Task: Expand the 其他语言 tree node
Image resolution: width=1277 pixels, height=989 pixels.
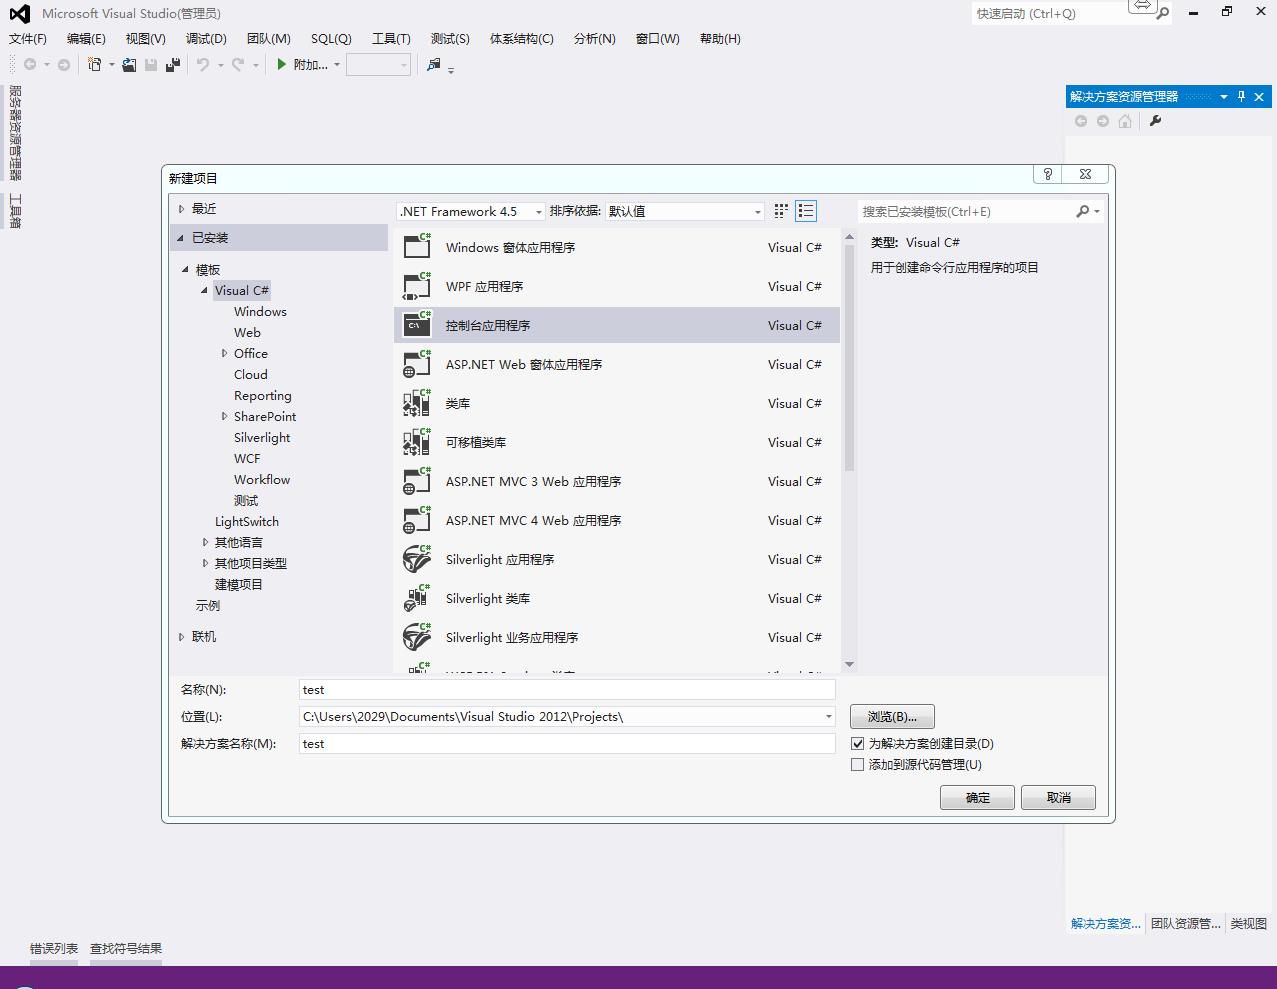Action: pos(205,542)
